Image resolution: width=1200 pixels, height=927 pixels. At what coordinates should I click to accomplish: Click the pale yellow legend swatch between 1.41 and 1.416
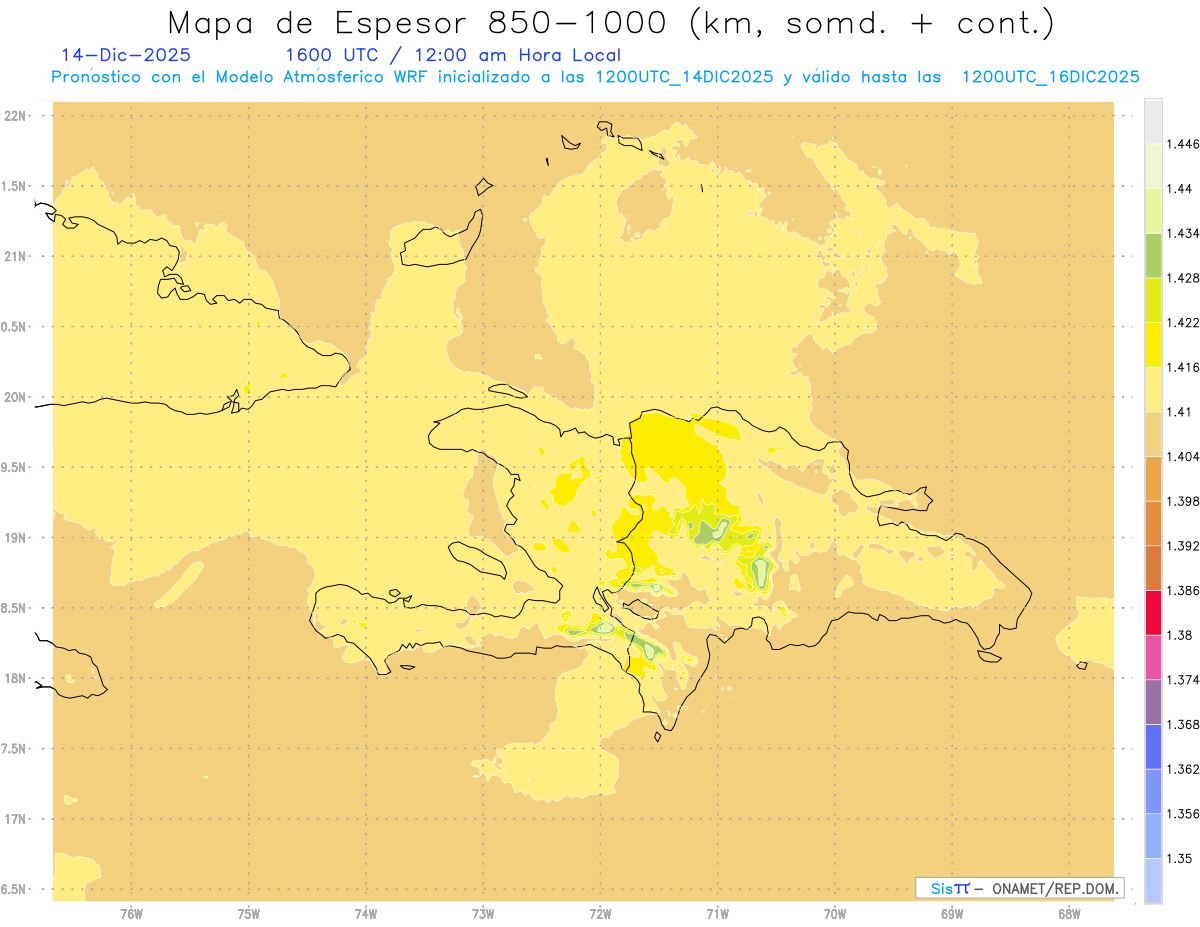1153,390
